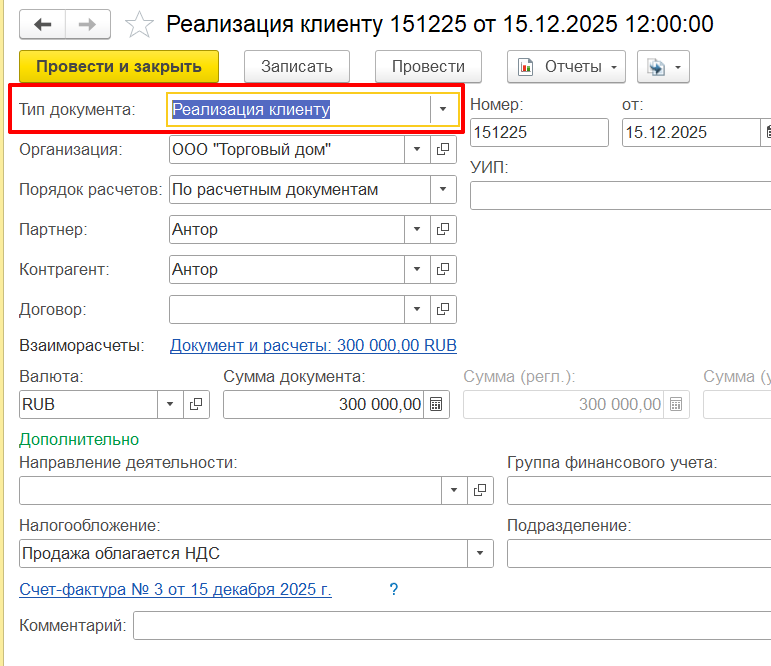
Task: Open the Организация field's open-form icon
Action: coord(444,150)
